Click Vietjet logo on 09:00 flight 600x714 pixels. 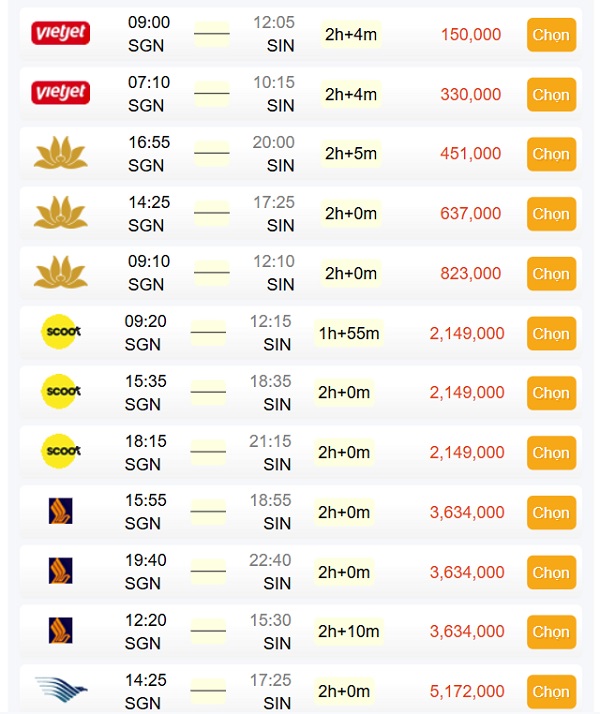[x=61, y=33]
